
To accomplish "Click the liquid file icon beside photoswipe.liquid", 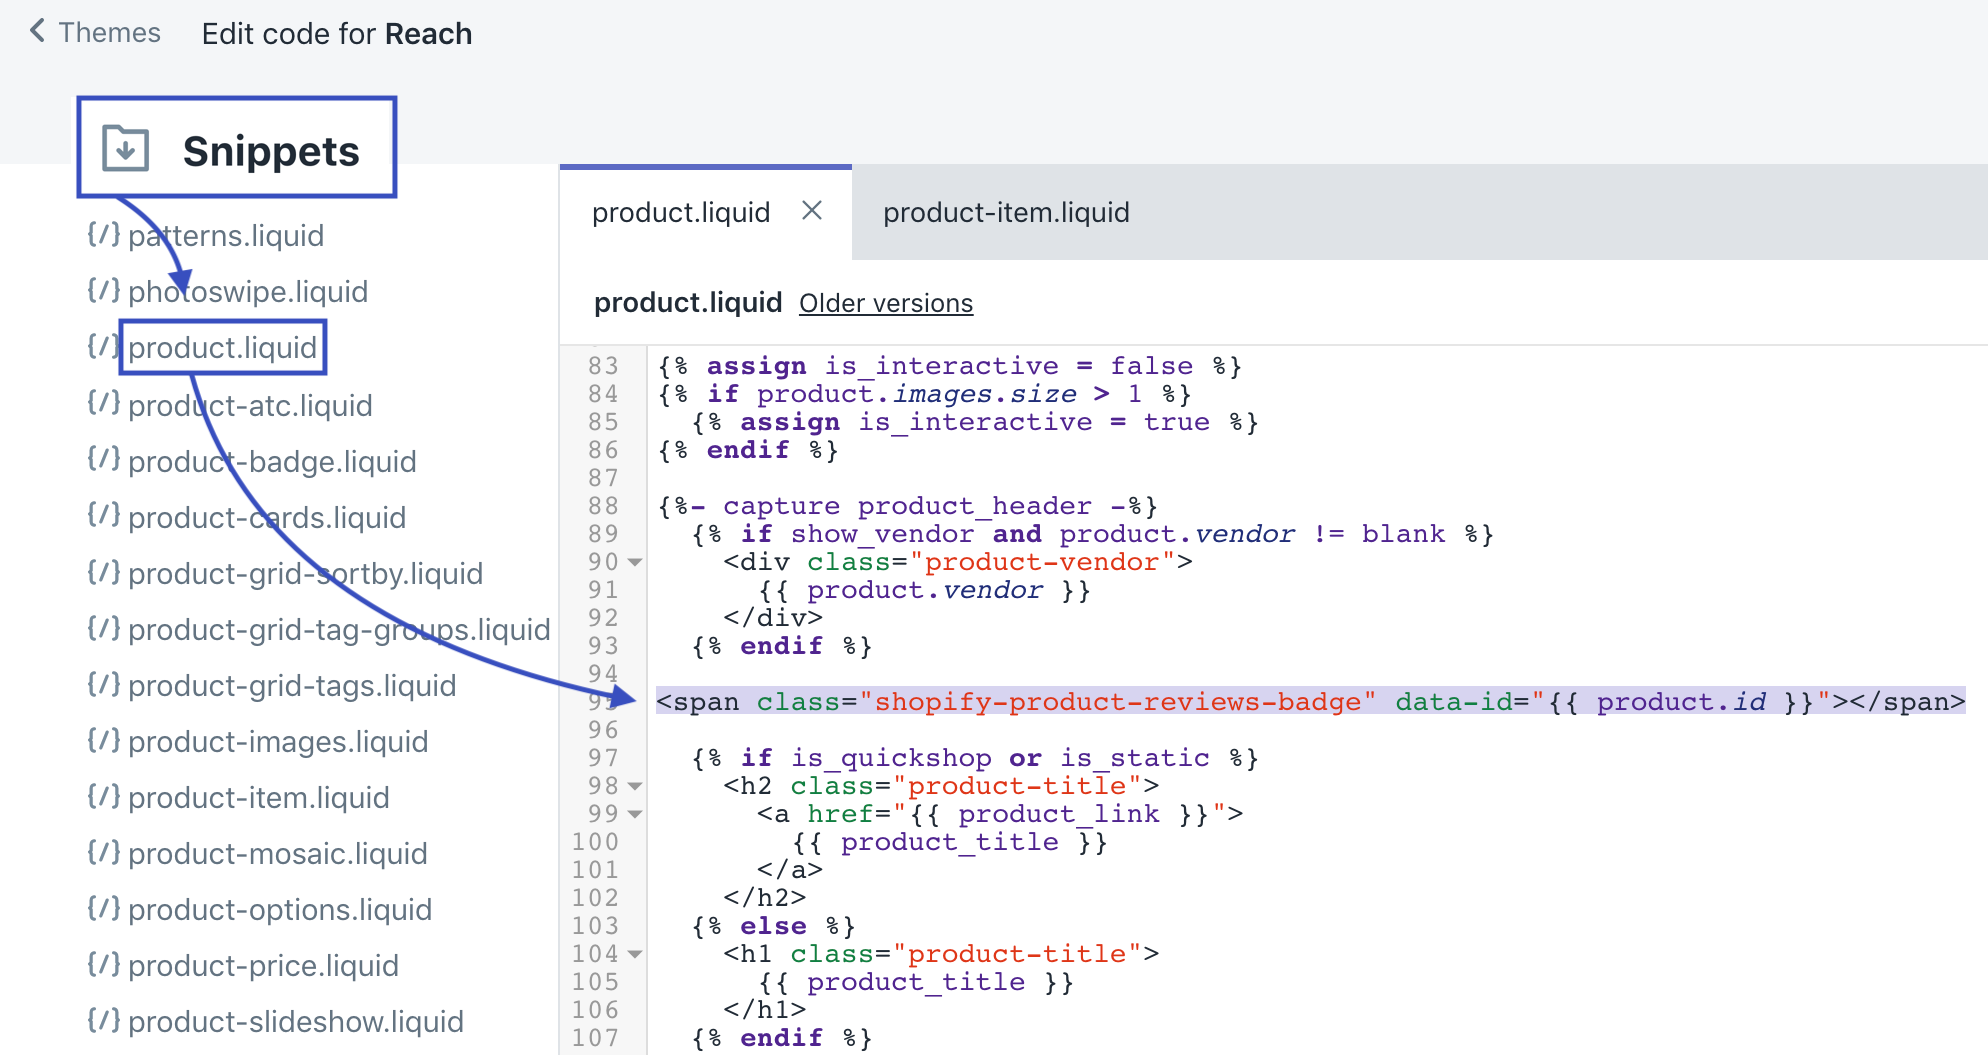I will pos(103,290).
